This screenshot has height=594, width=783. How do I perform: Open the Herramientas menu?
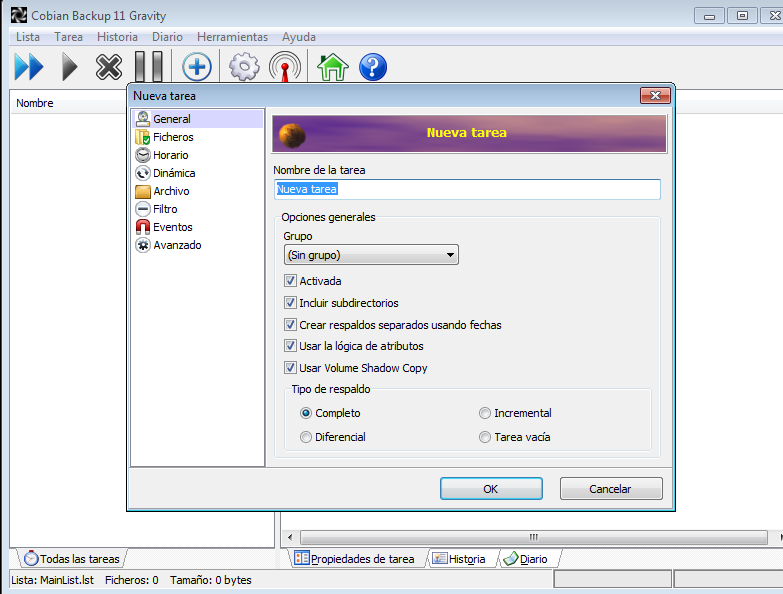(232, 37)
